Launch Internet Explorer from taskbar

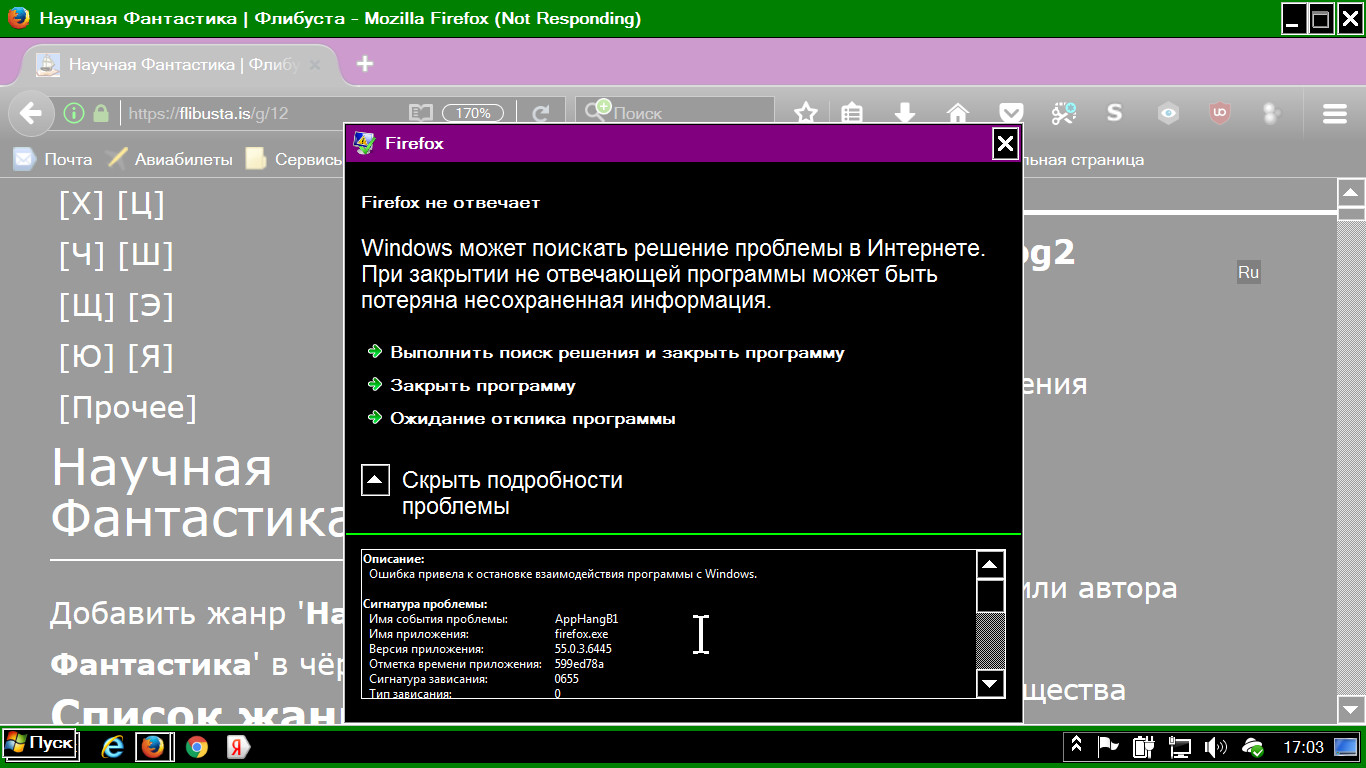pos(112,746)
